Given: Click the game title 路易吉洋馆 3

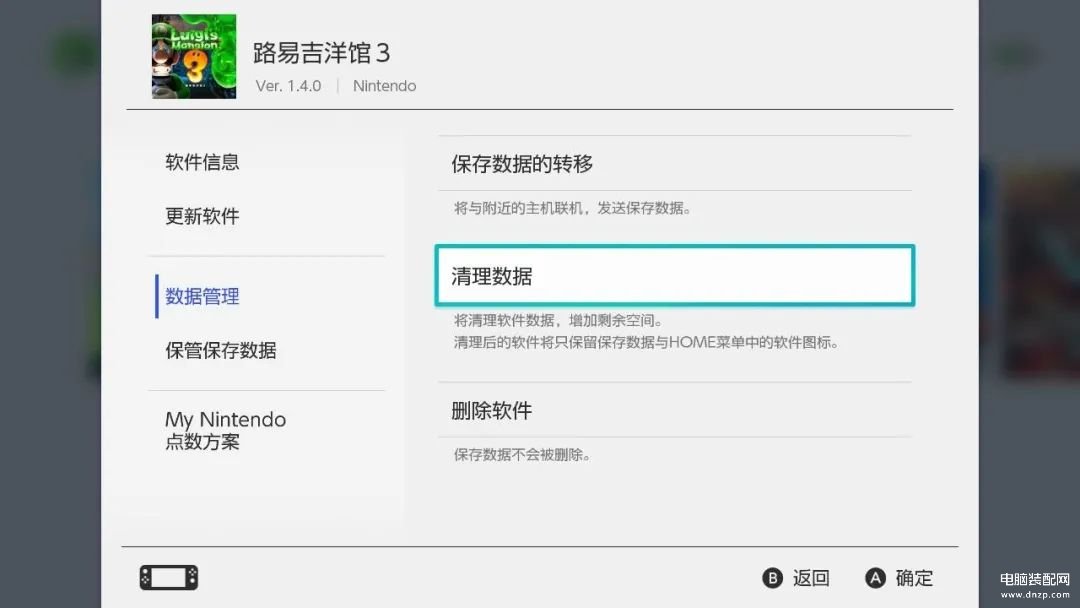Looking at the screenshot, I should coord(321,53).
